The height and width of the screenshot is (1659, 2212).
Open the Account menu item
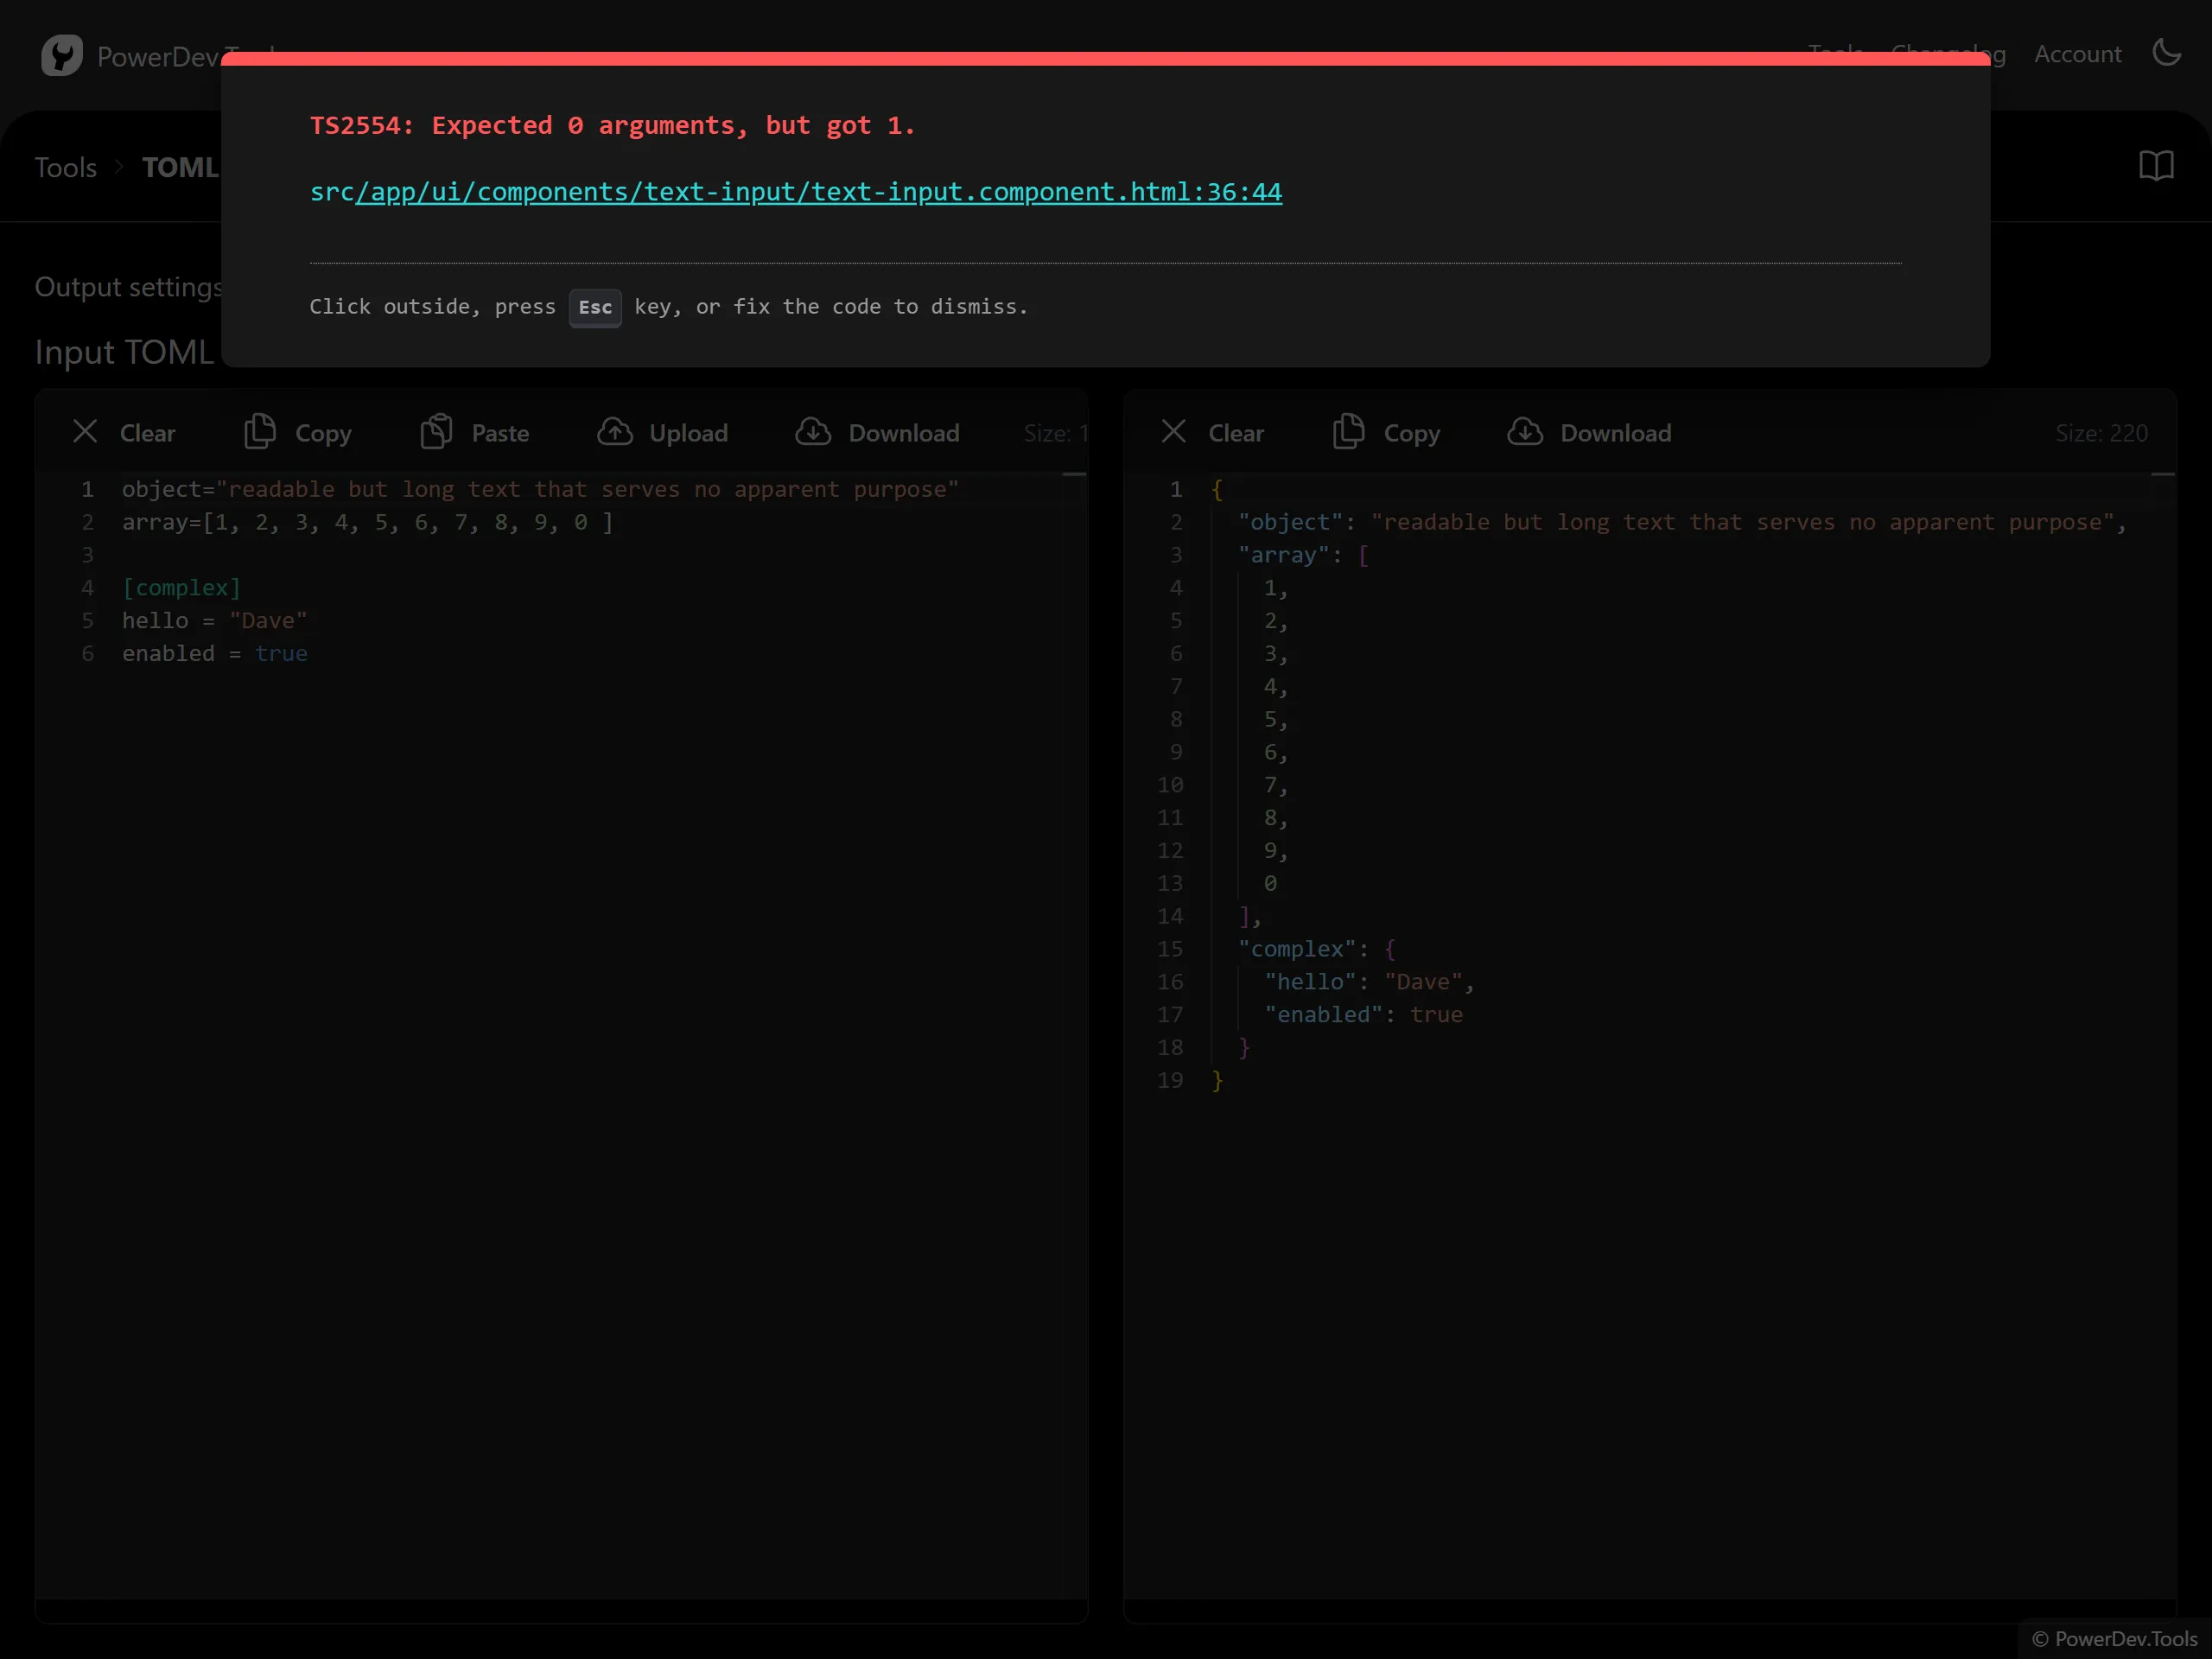pos(2077,54)
